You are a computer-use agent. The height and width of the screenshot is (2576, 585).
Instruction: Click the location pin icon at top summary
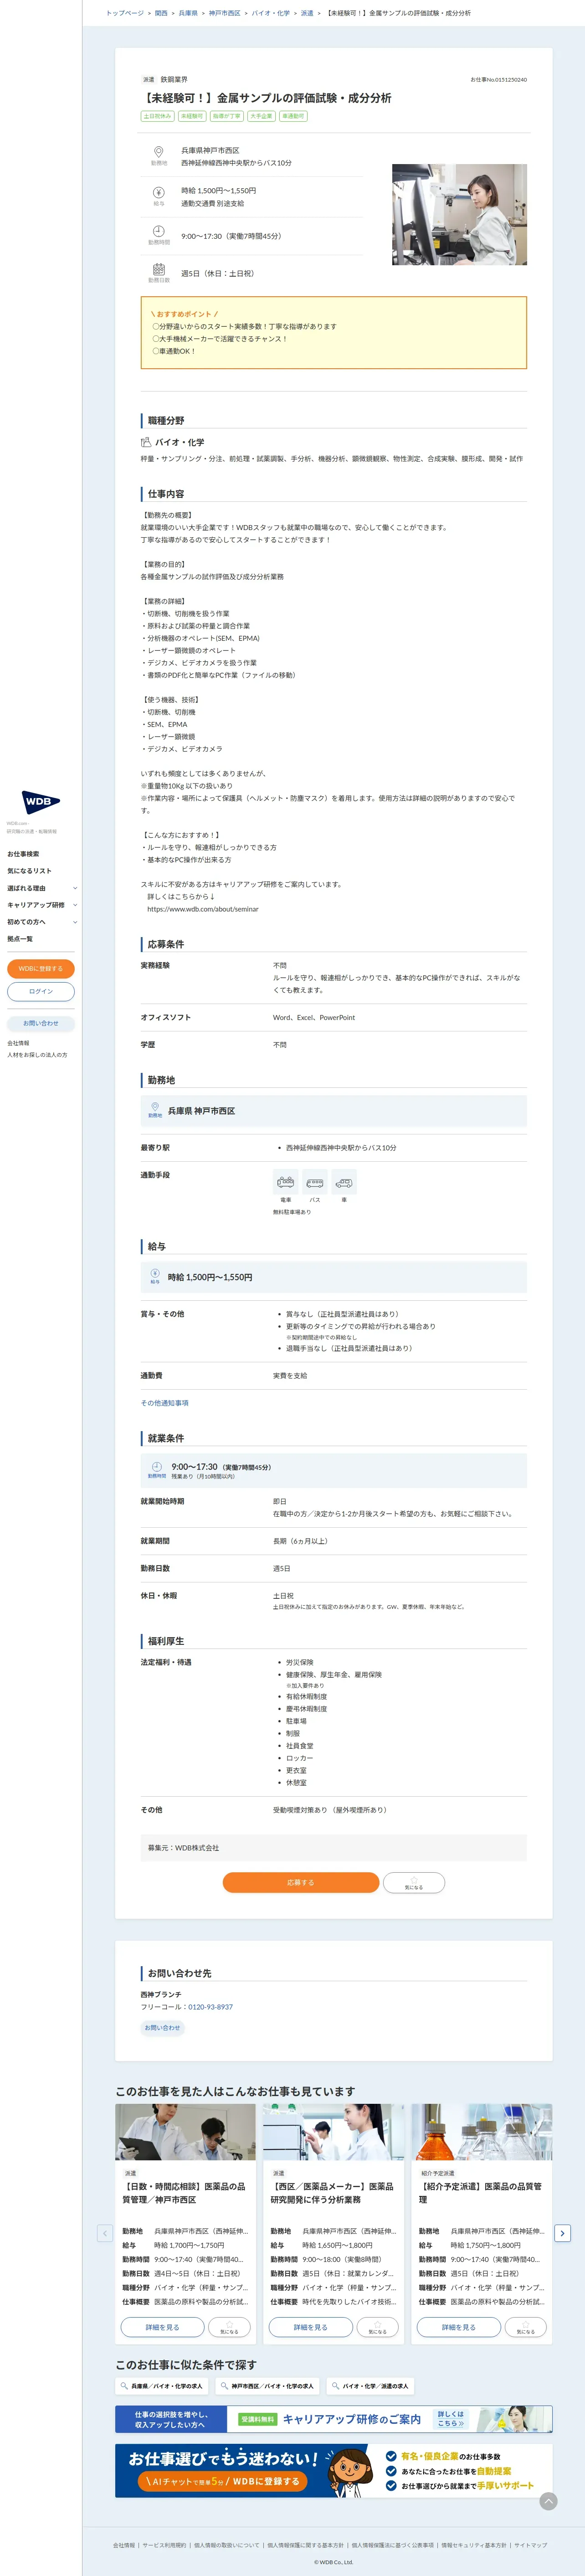[x=158, y=152]
